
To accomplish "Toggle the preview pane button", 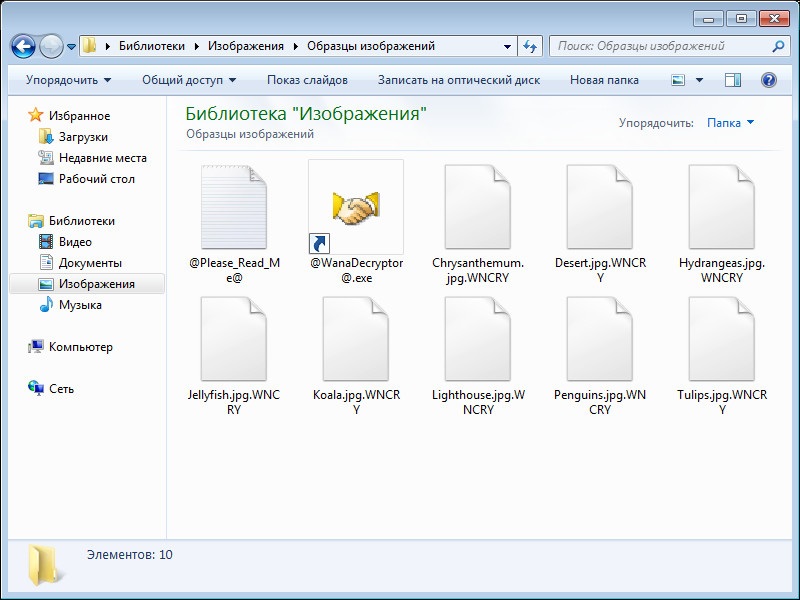I will tap(733, 80).
